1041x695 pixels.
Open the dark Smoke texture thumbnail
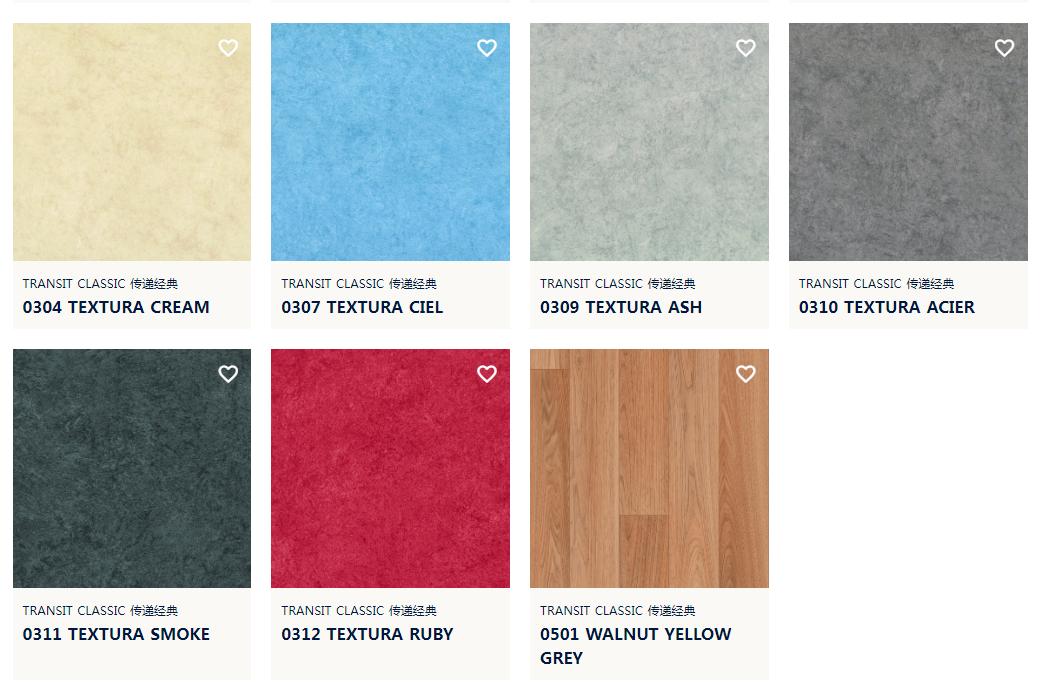[x=132, y=469]
